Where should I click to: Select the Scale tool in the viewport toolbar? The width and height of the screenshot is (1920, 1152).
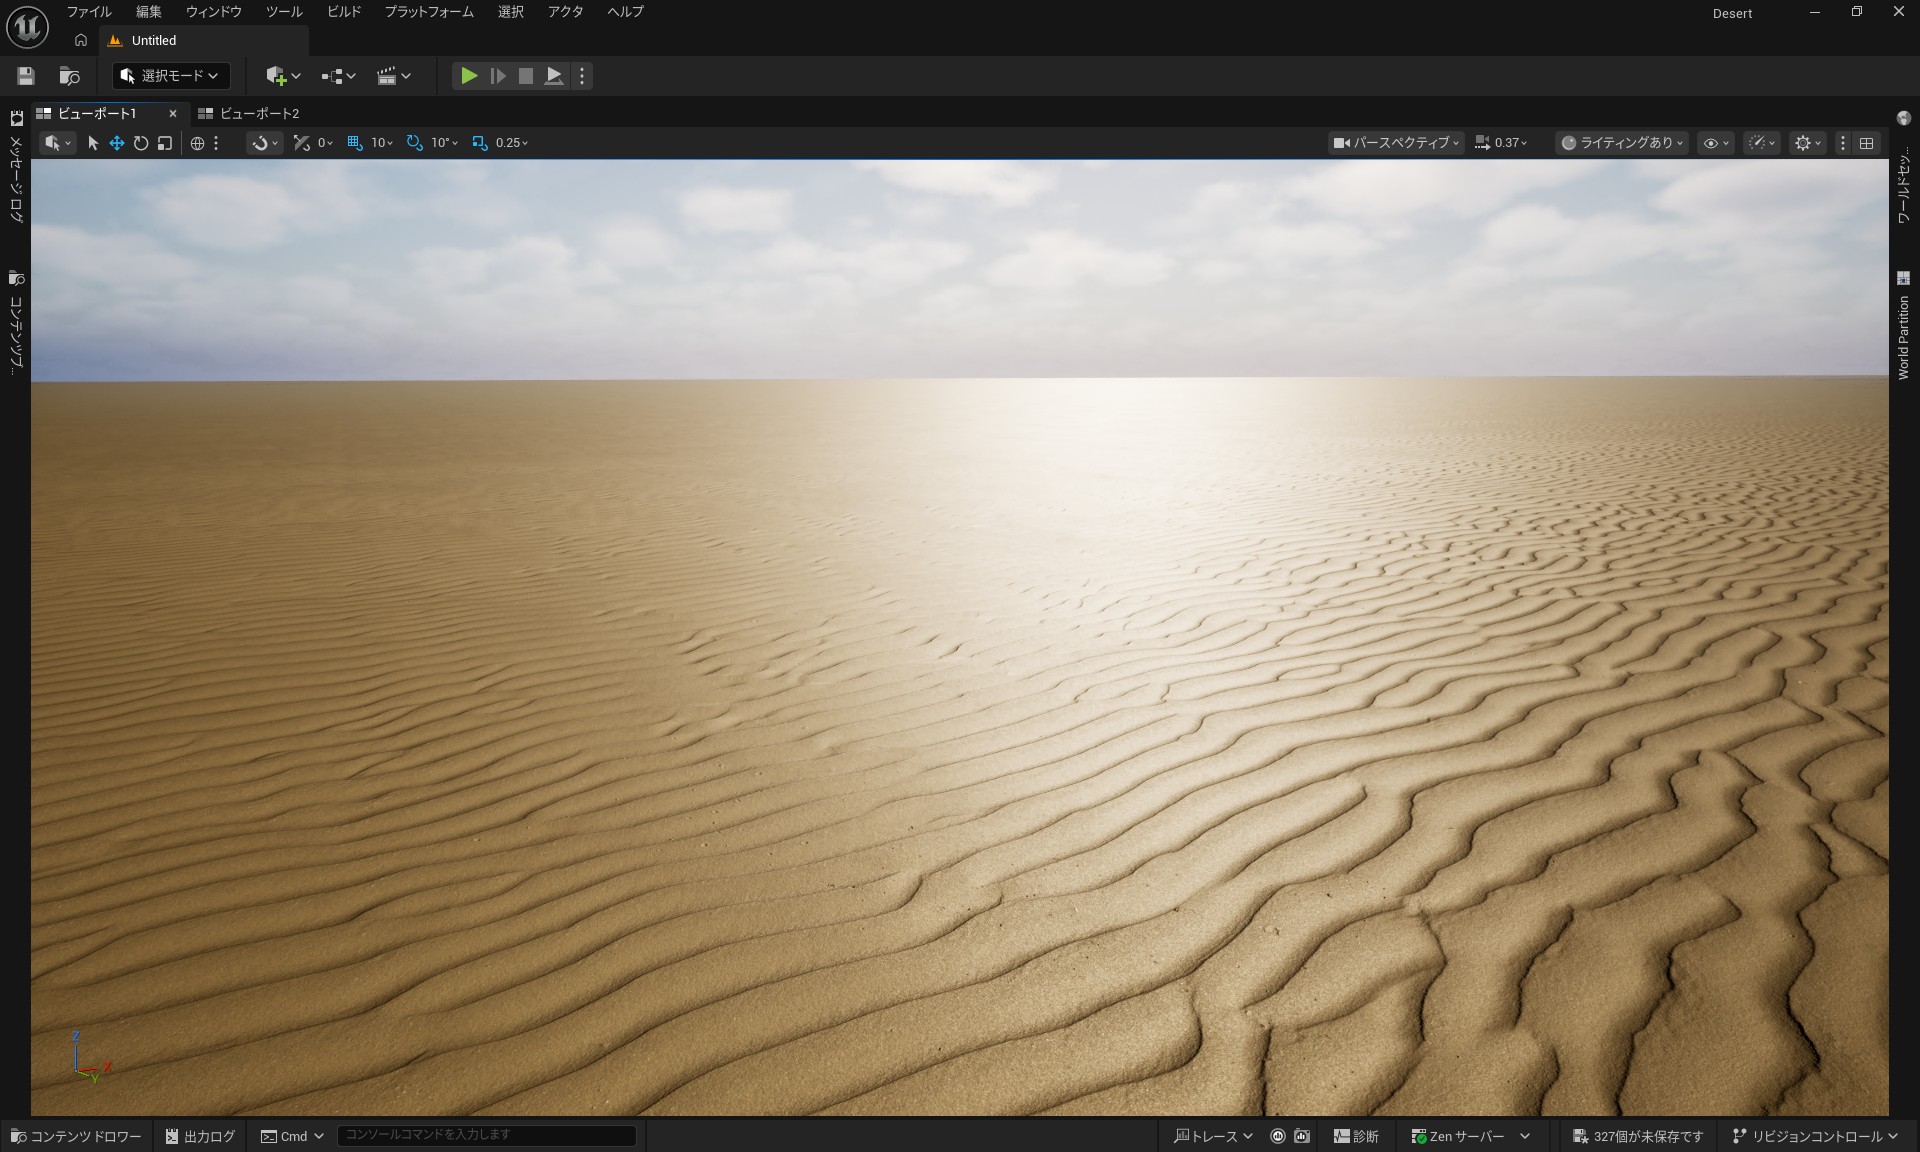click(x=165, y=143)
